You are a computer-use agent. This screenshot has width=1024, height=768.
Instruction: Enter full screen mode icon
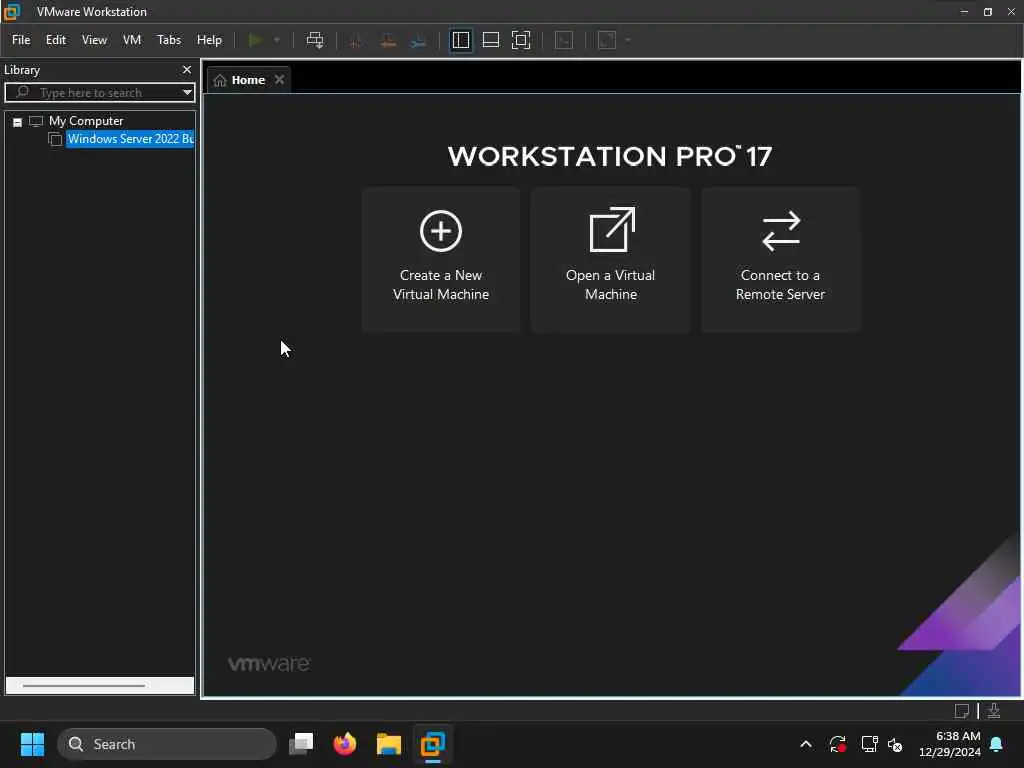(520, 40)
